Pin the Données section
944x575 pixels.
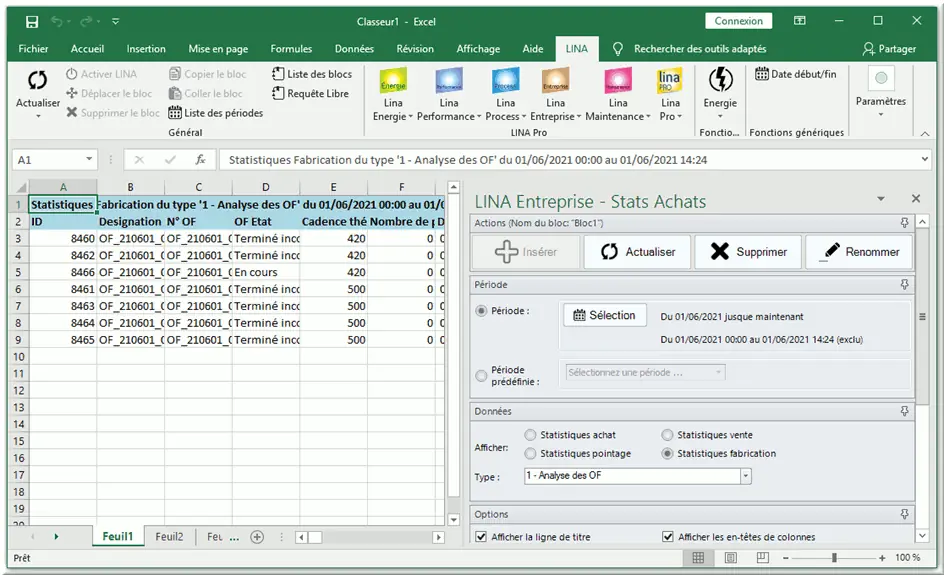tap(904, 411)
